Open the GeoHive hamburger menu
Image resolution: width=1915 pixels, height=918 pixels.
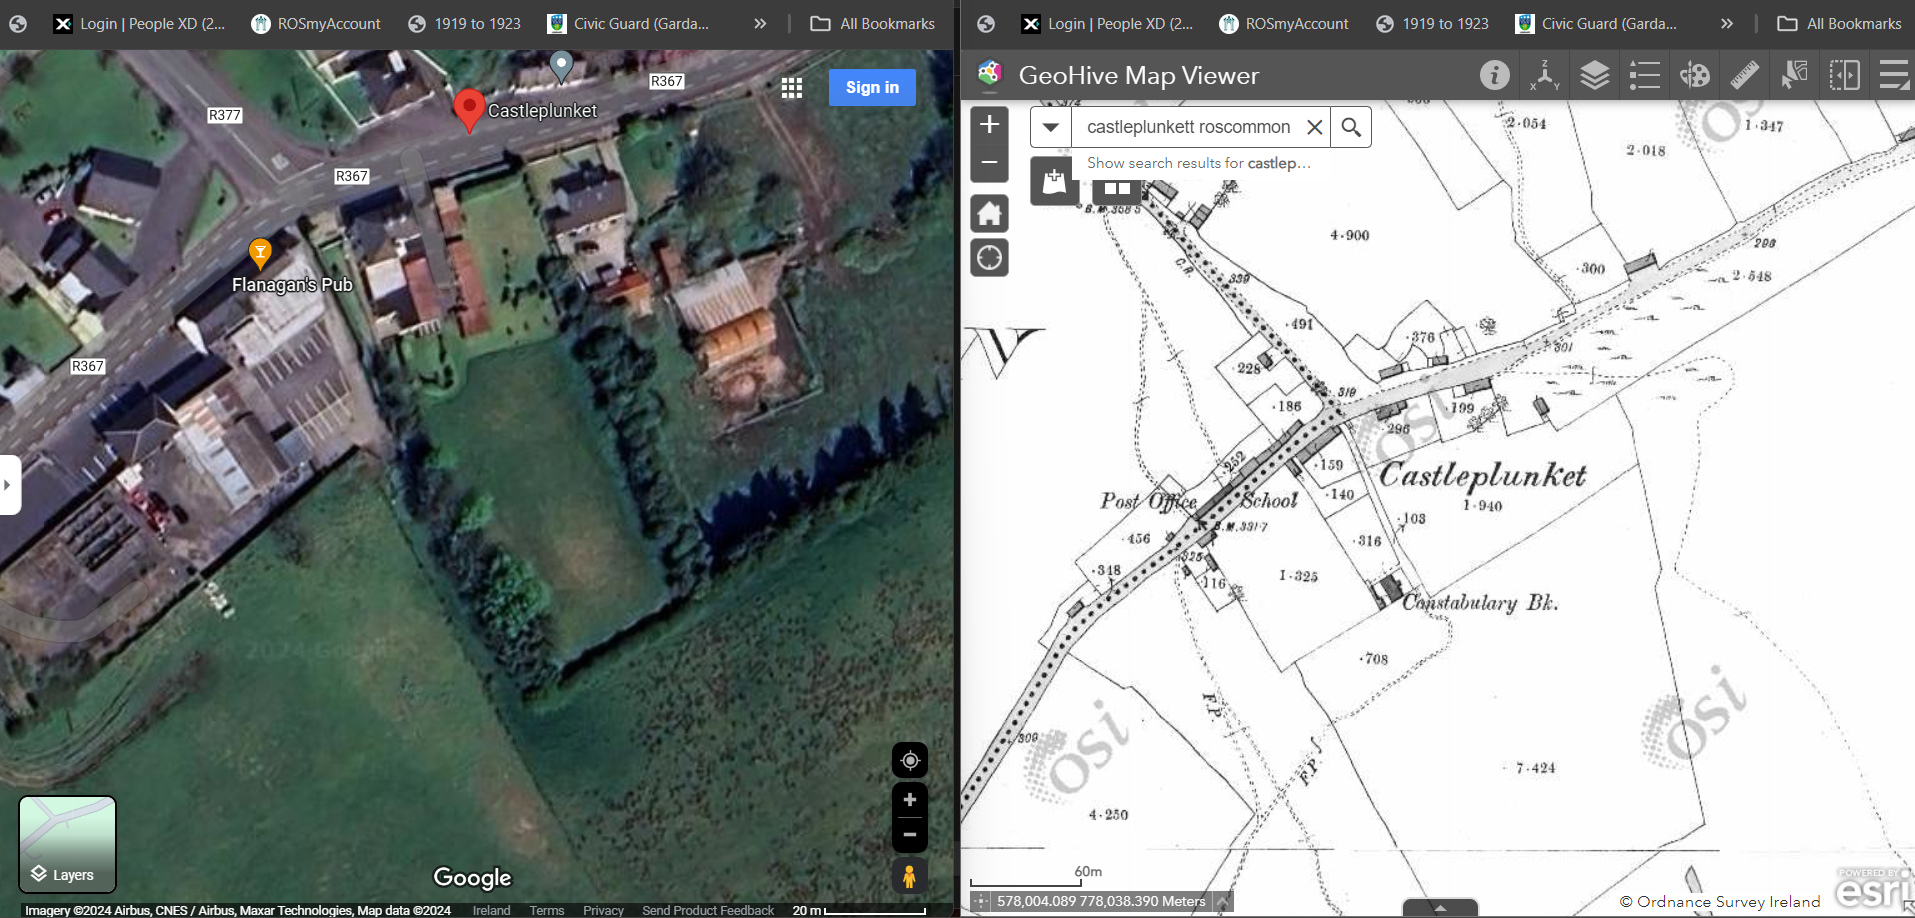pyautogui.click(x=1894, y=75)
